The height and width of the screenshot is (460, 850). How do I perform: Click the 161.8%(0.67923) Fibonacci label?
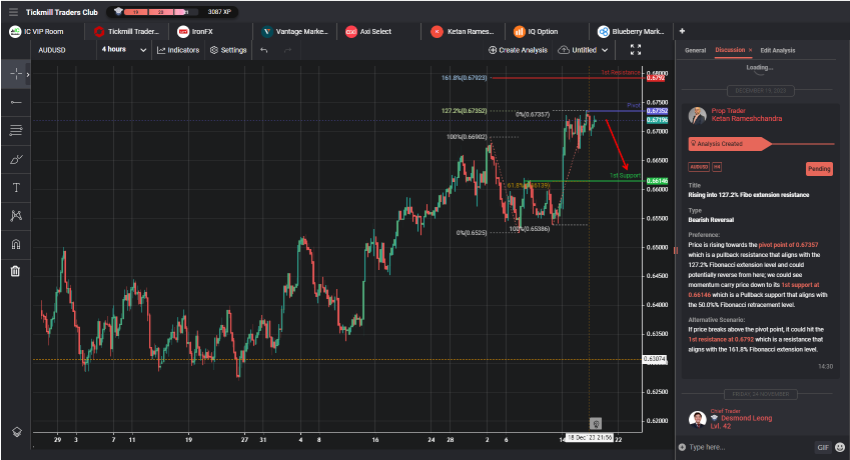tap(464, 78)
